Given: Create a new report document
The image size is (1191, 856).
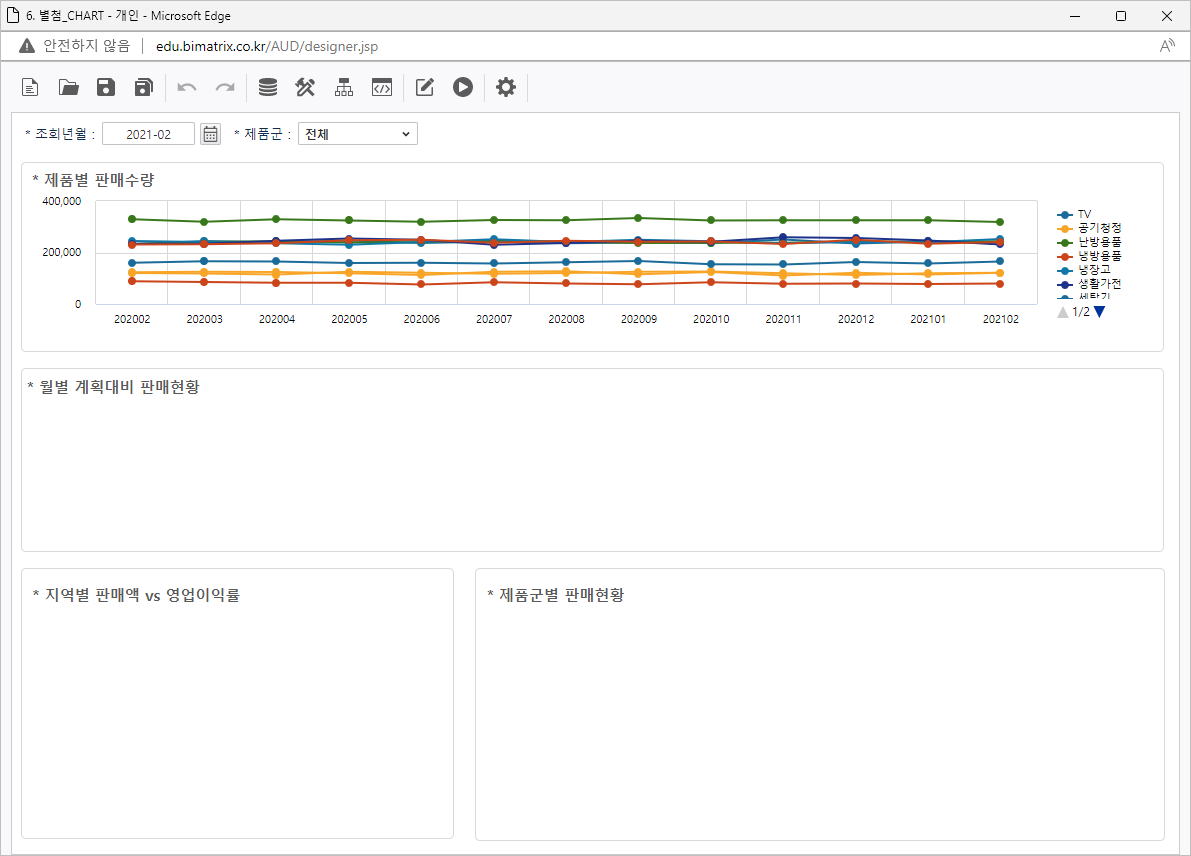Looking at the screenshot, I should [31, 88].
